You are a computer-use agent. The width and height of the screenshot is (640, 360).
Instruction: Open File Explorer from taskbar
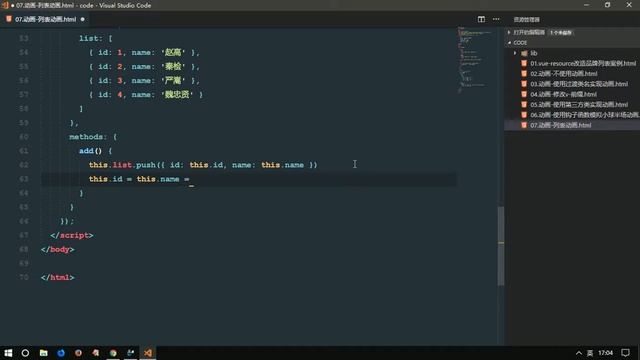(x=43, y=353)
